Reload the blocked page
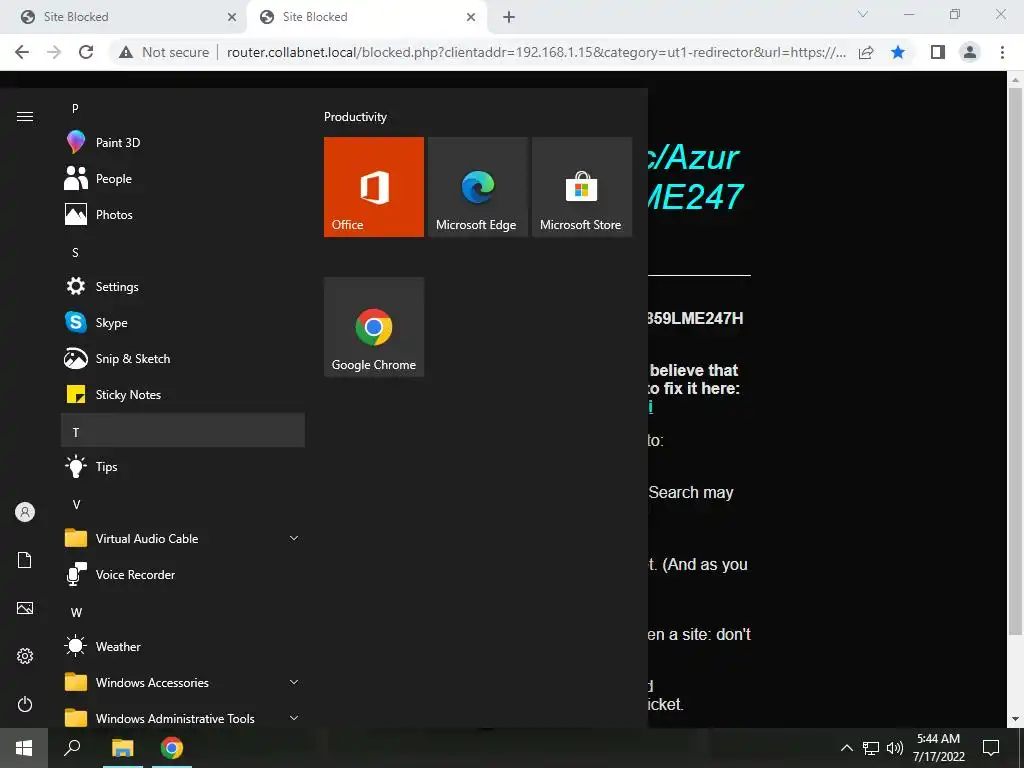1024x768 pixels. [x=86, y=52]
